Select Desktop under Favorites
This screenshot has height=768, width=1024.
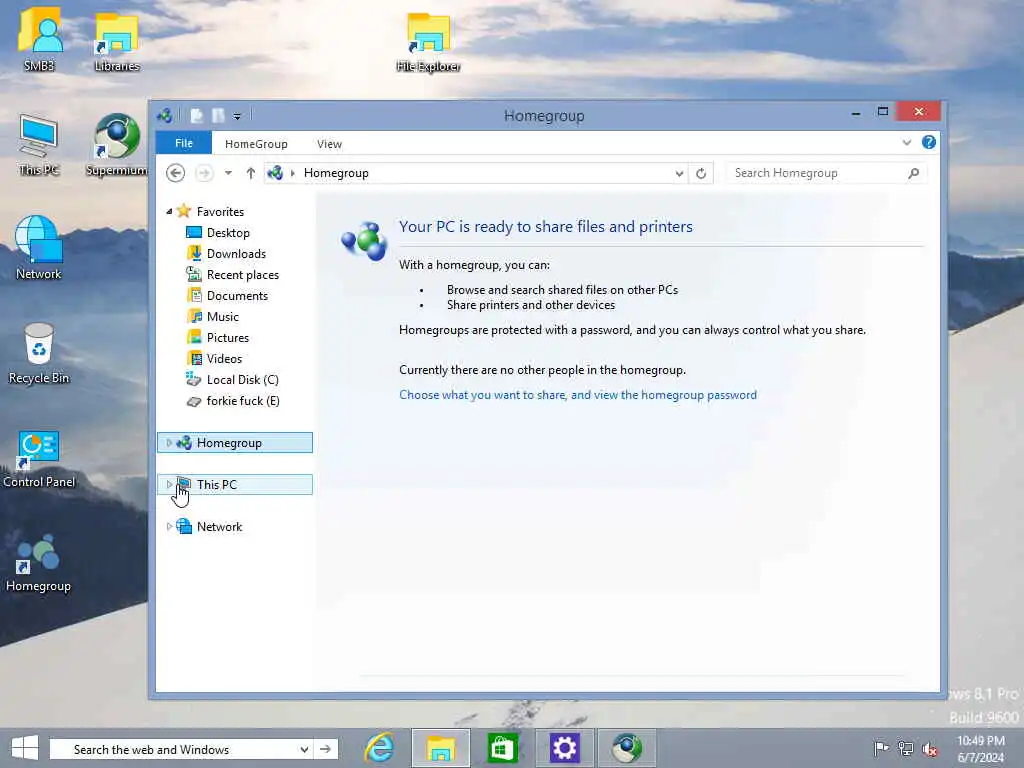pos(228,232)
